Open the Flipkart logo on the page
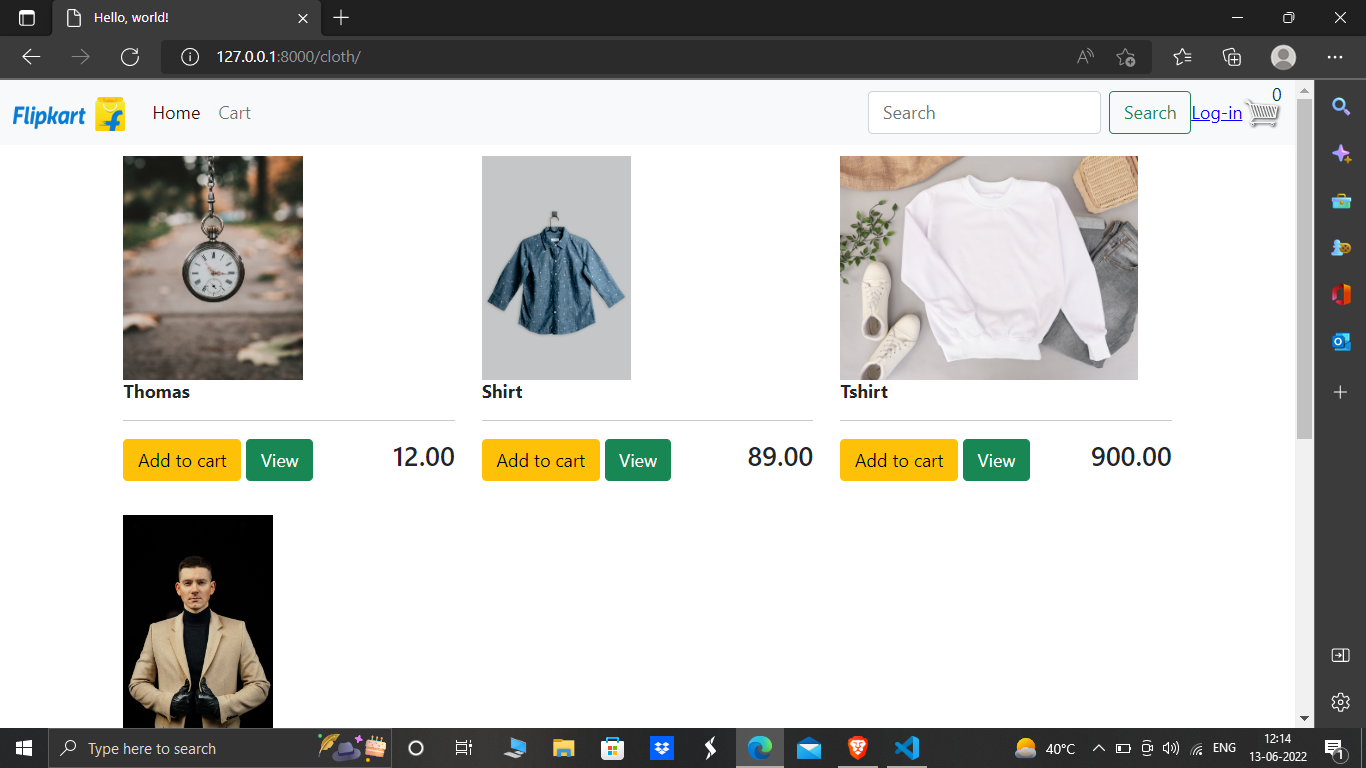The image size is (1366, 768). (x=67, y=113)
